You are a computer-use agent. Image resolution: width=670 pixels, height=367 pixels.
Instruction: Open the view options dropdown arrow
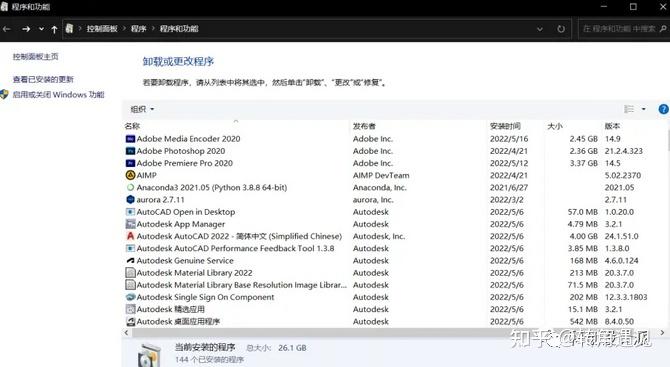pyautogui.click(x=644, y=109)
